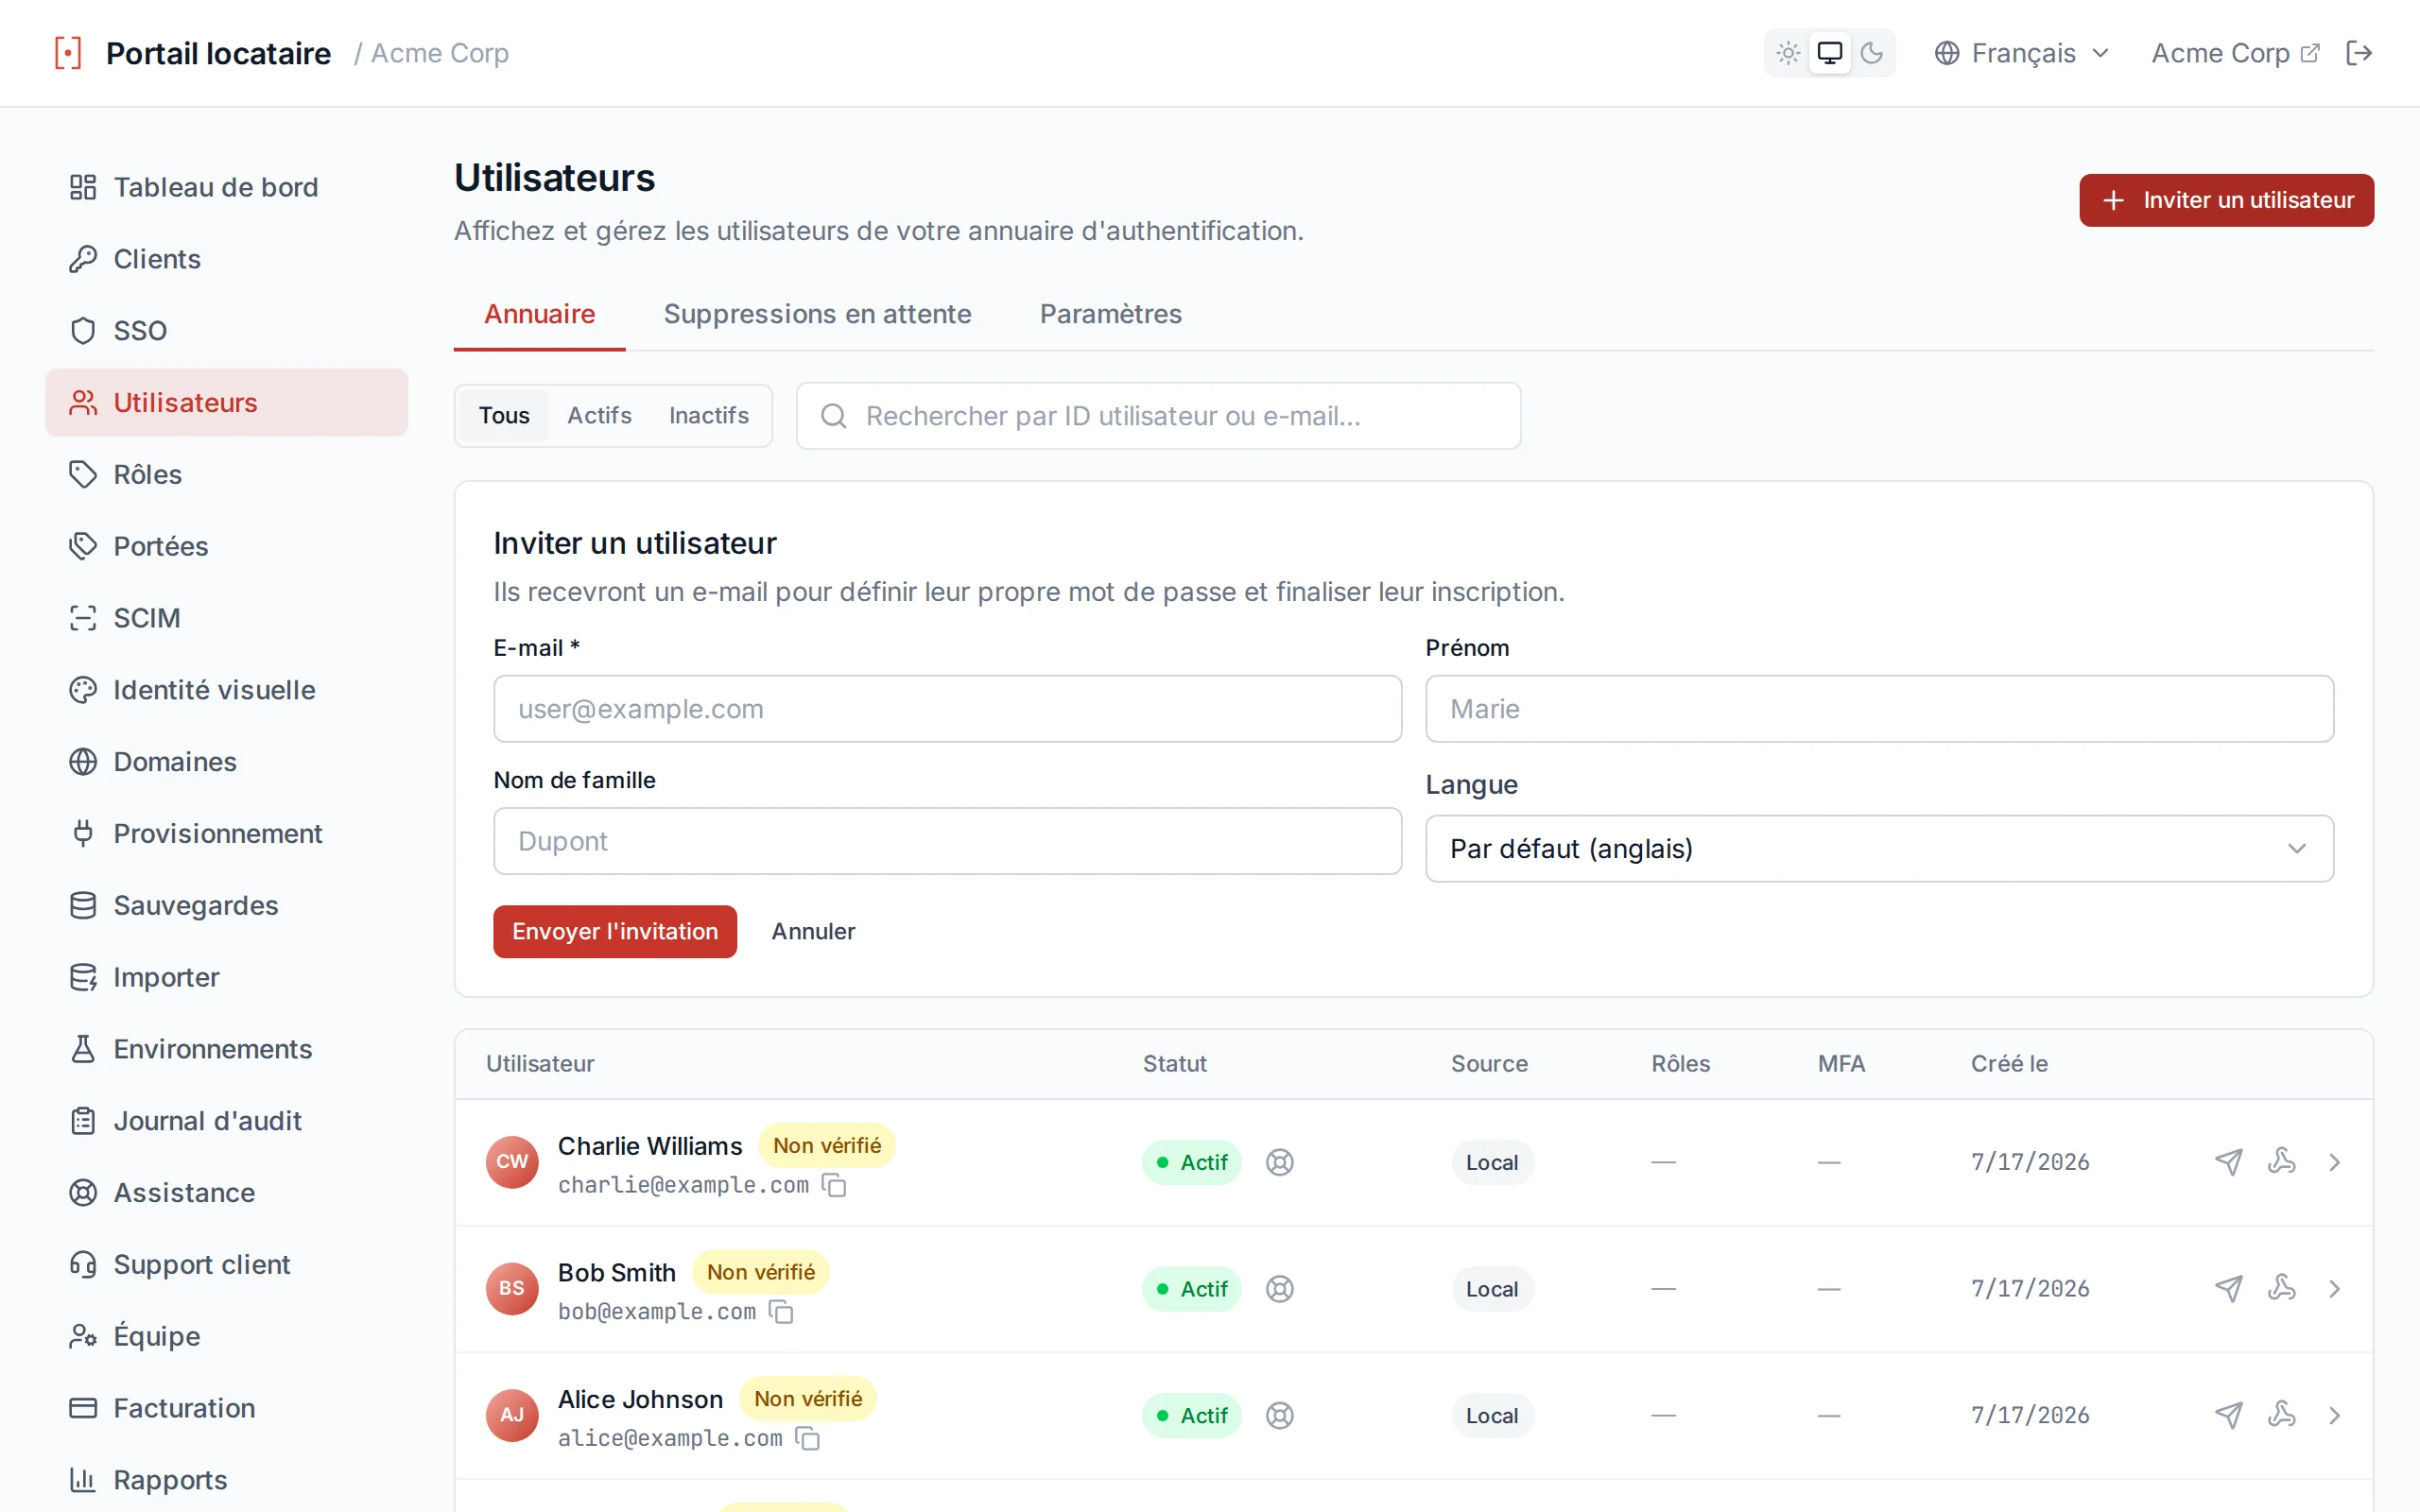Copy alice@example.com email icon
2420x1512 pixels.
point(807,1438)
